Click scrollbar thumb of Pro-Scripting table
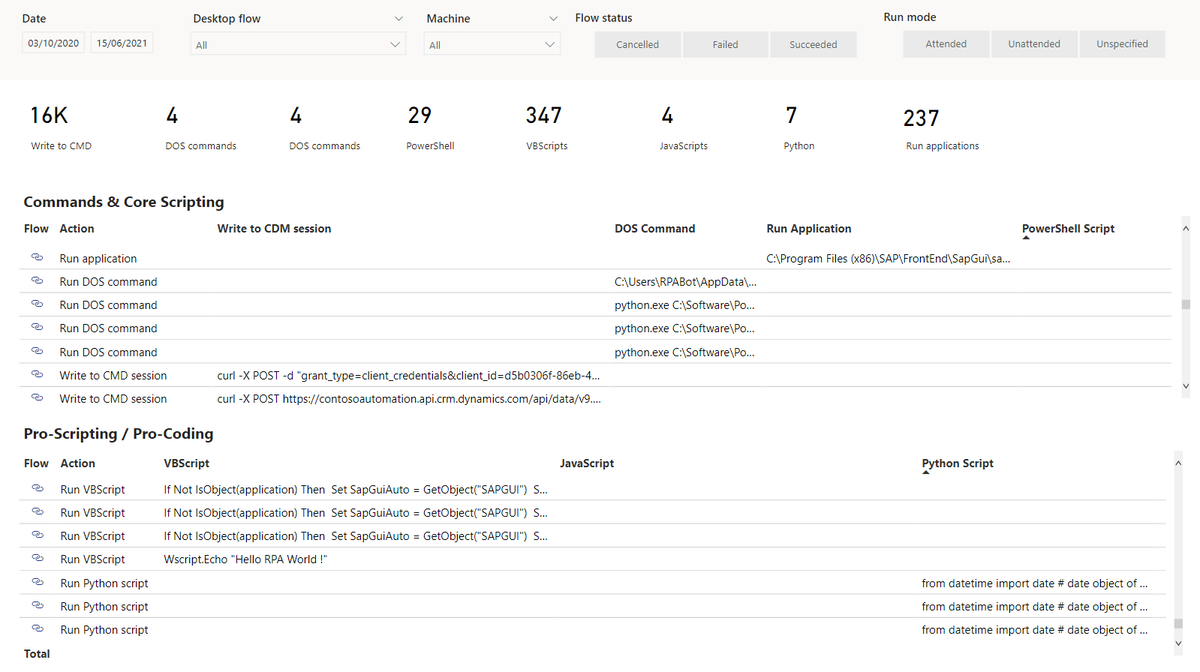The image size is (1200, 672). pos(1177,623)
